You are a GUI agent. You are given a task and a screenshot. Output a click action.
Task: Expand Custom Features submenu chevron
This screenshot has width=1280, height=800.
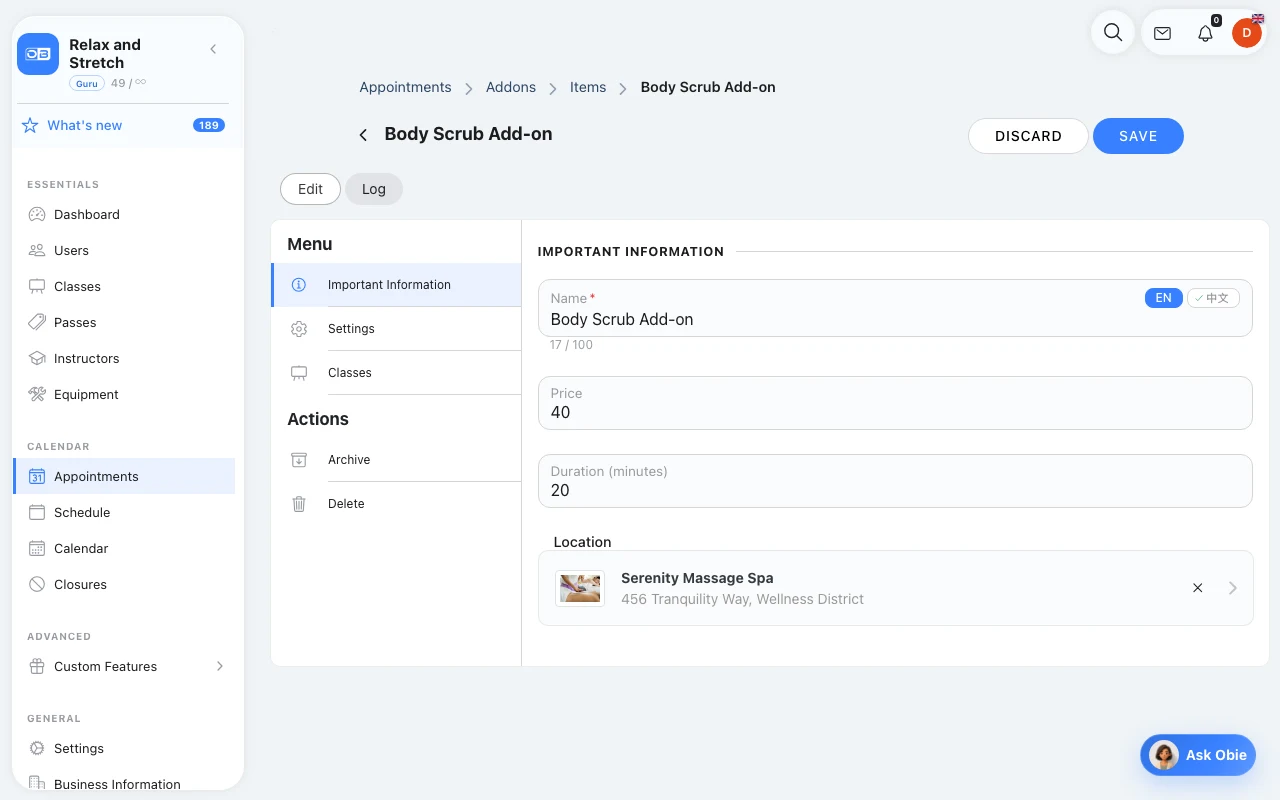220,666
